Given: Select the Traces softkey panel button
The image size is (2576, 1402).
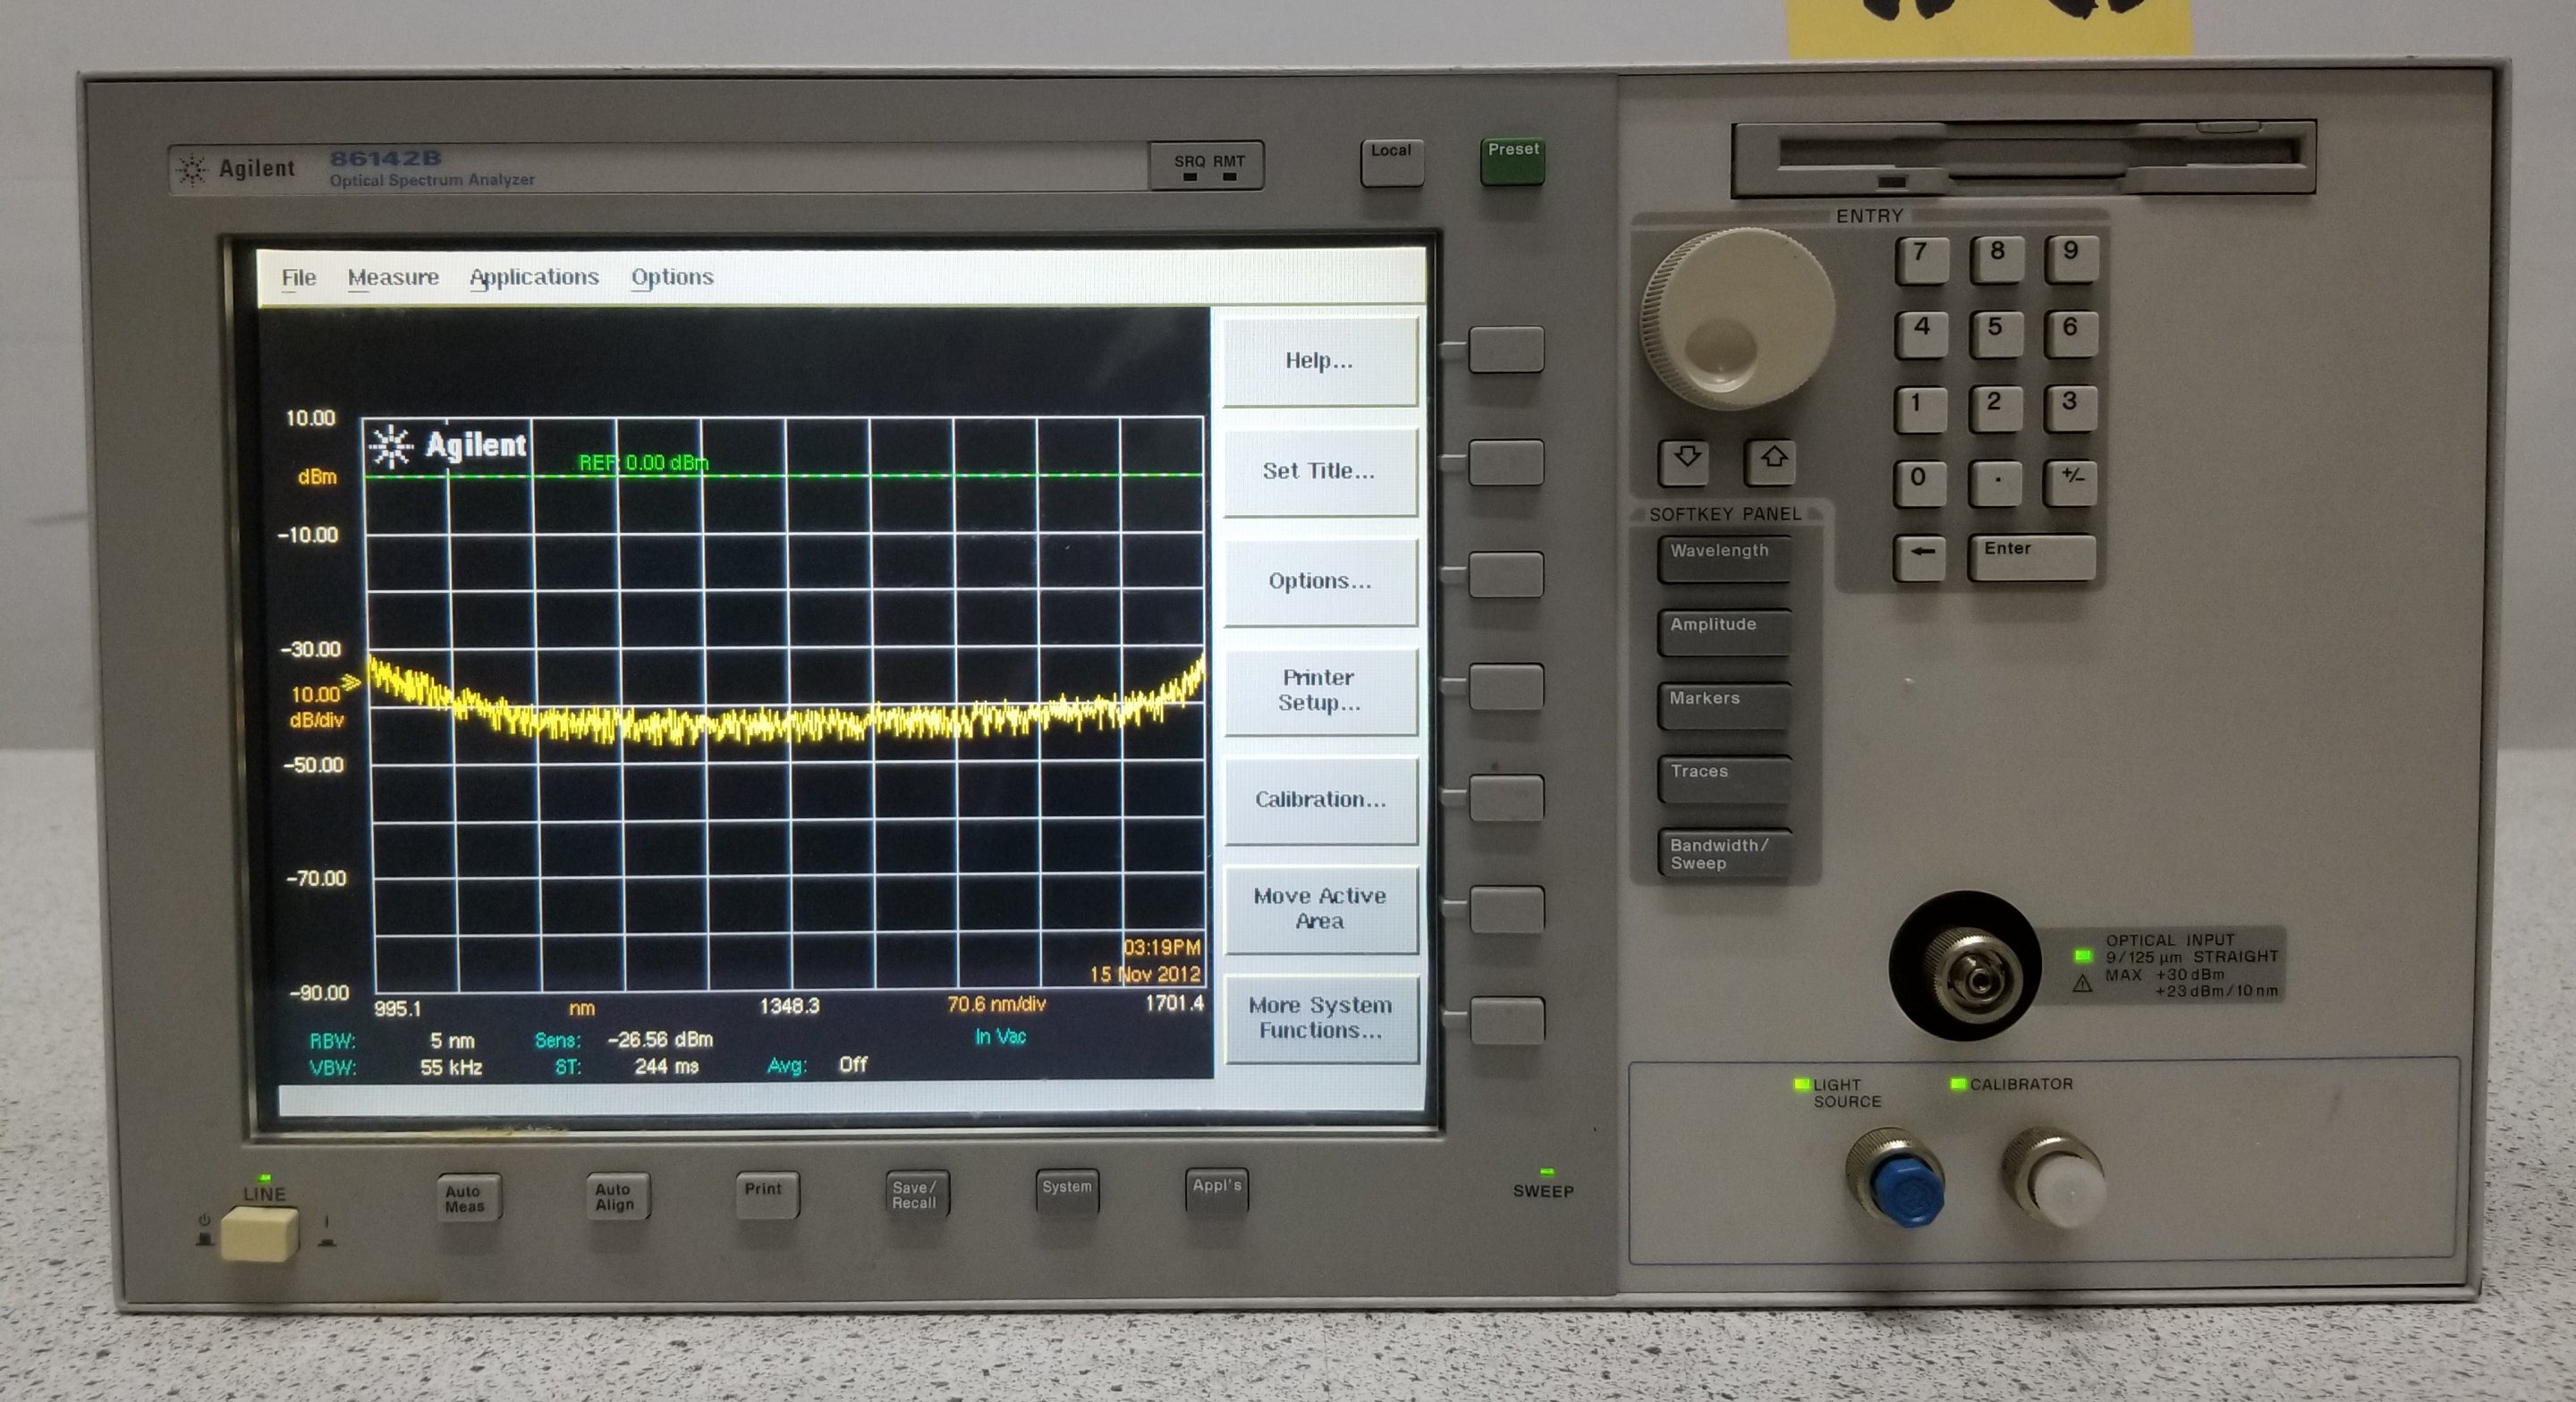Looking at the screenshot, I should (1724, 780).
